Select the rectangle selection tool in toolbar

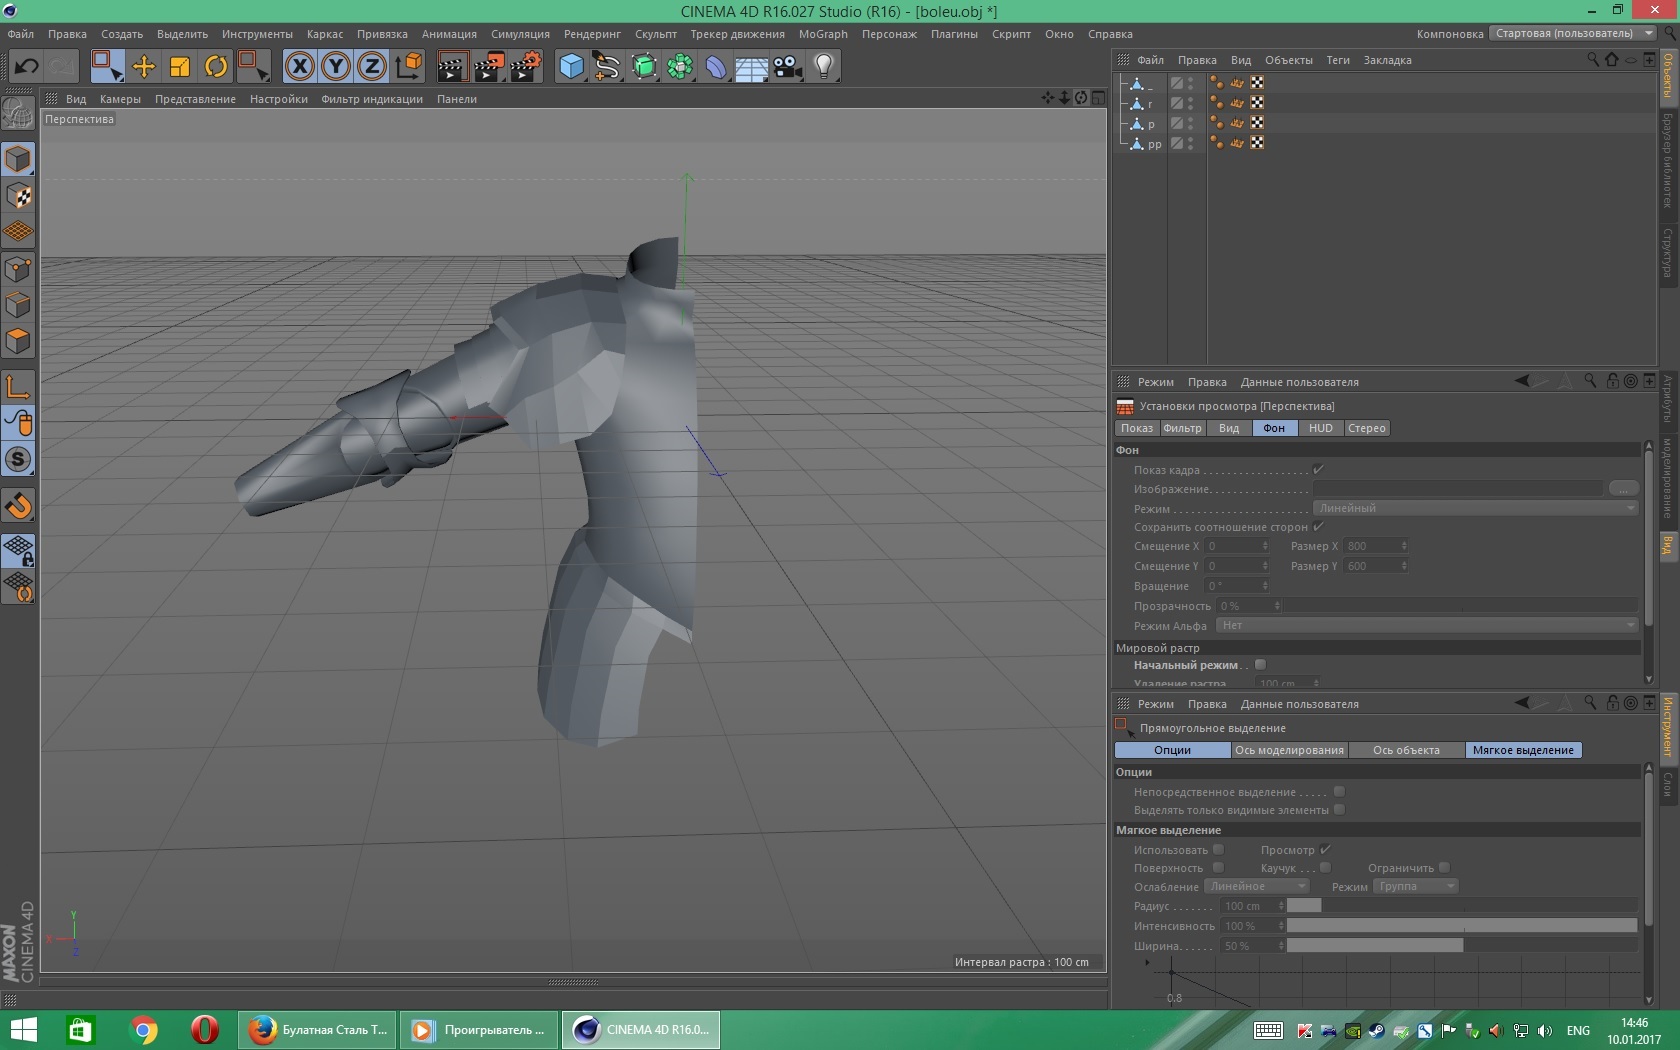(x=107, y=67)
